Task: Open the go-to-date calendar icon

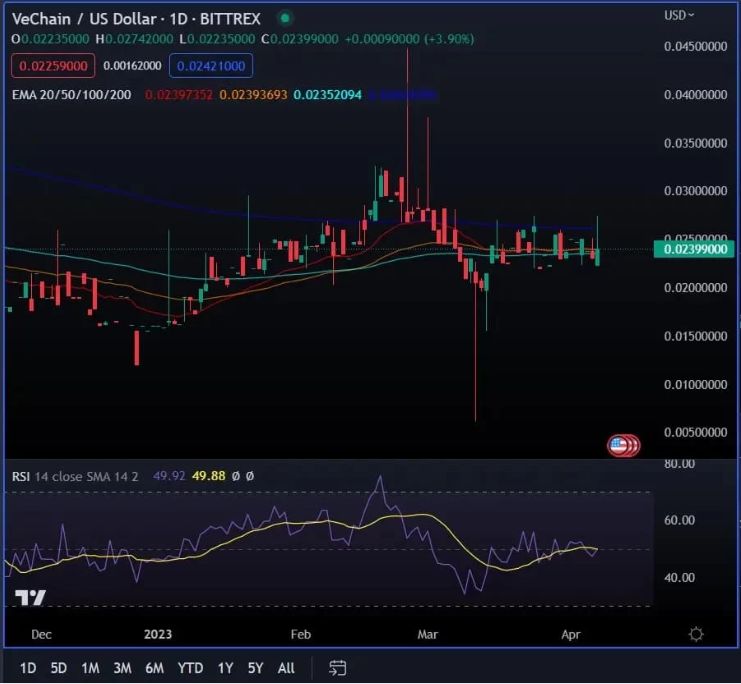Action: pyautogui.click(x=337, y=668)
